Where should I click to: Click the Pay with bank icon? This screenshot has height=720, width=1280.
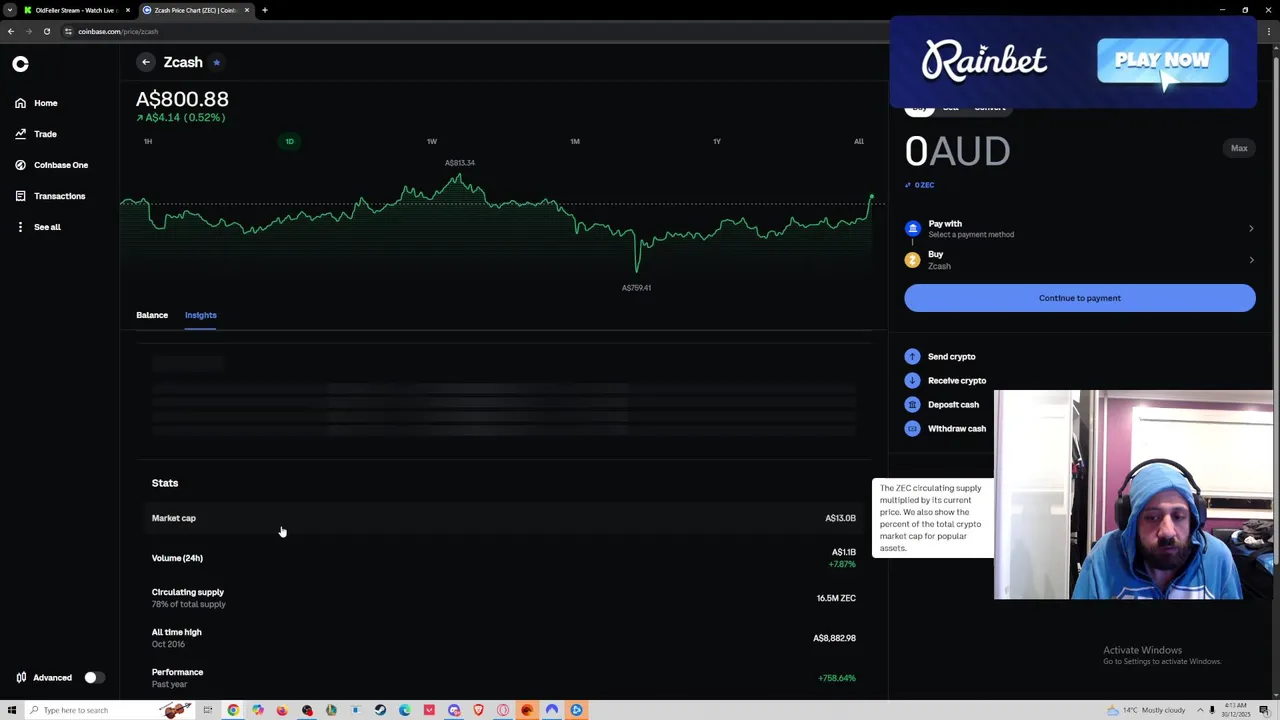[x=912, y=229]
